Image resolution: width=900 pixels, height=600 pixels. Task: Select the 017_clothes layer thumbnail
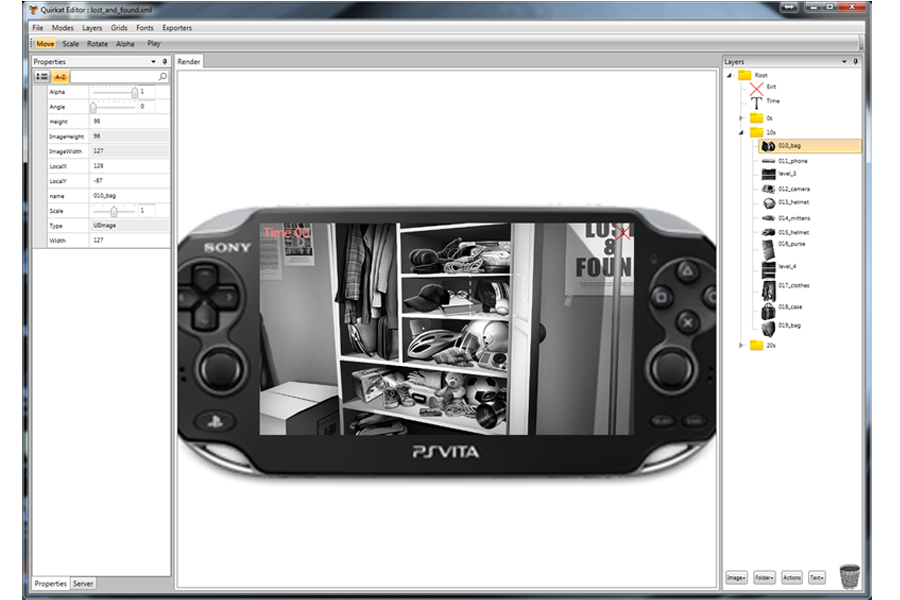pyautogui.click(x=768, y=291)
